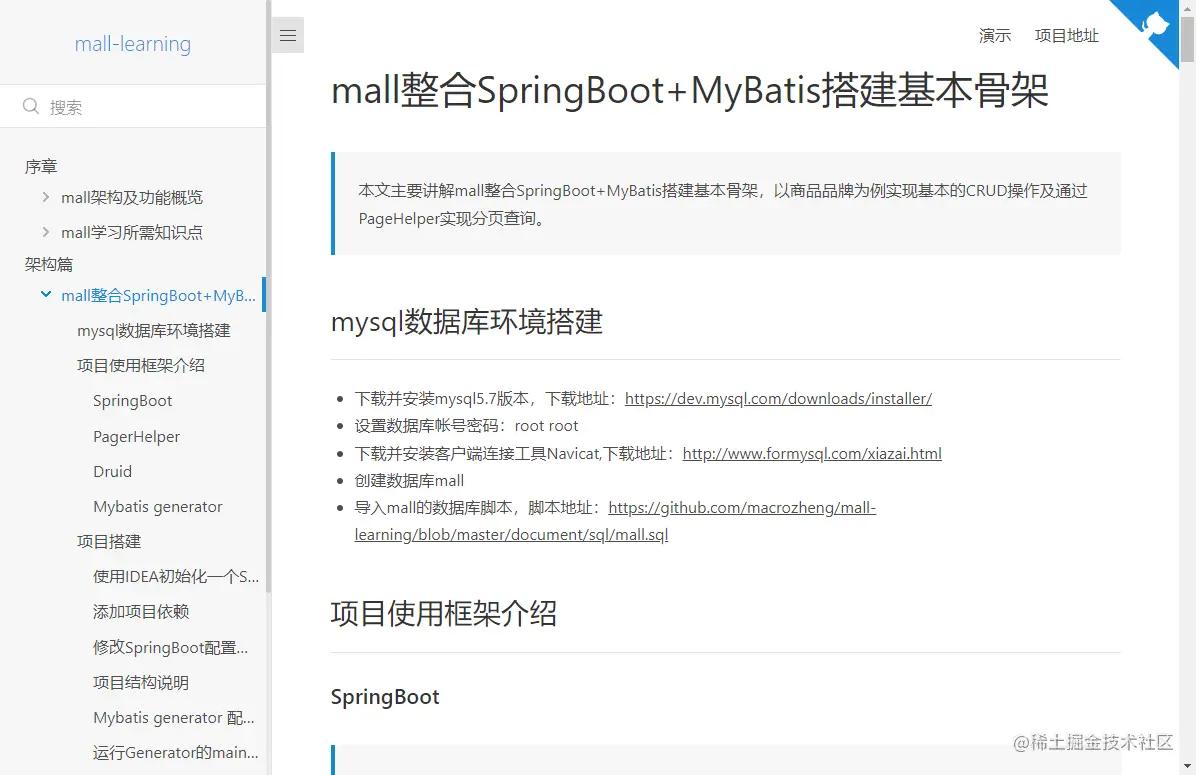Open the 项目地址 link
The height and width of the screenshot is (775, 1196).
(x=1066, y=35)
